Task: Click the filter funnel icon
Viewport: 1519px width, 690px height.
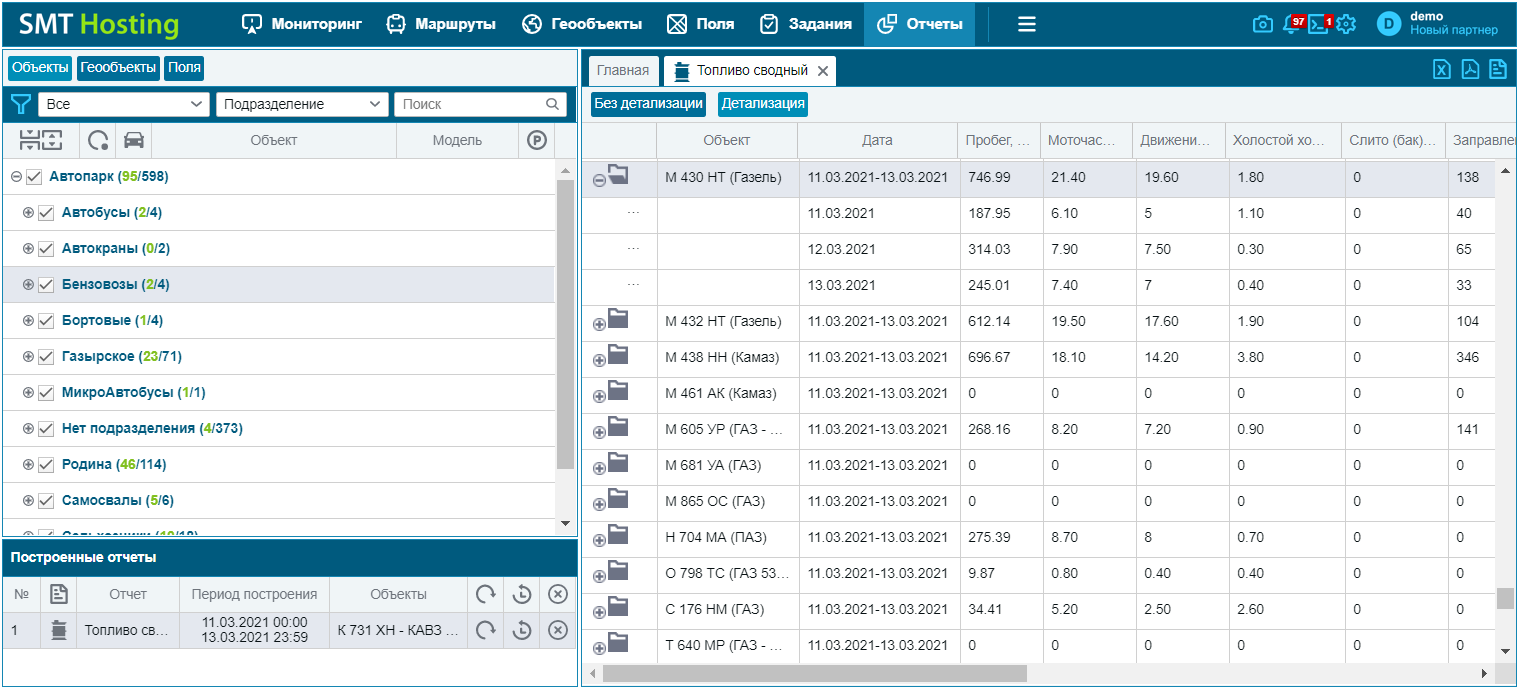Action: tap(20, 104)
